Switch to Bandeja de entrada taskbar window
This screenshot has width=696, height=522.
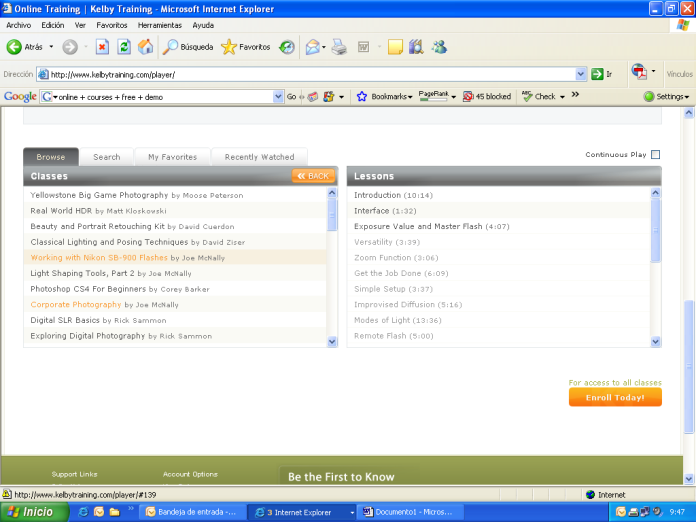click(x=192, y=513)
